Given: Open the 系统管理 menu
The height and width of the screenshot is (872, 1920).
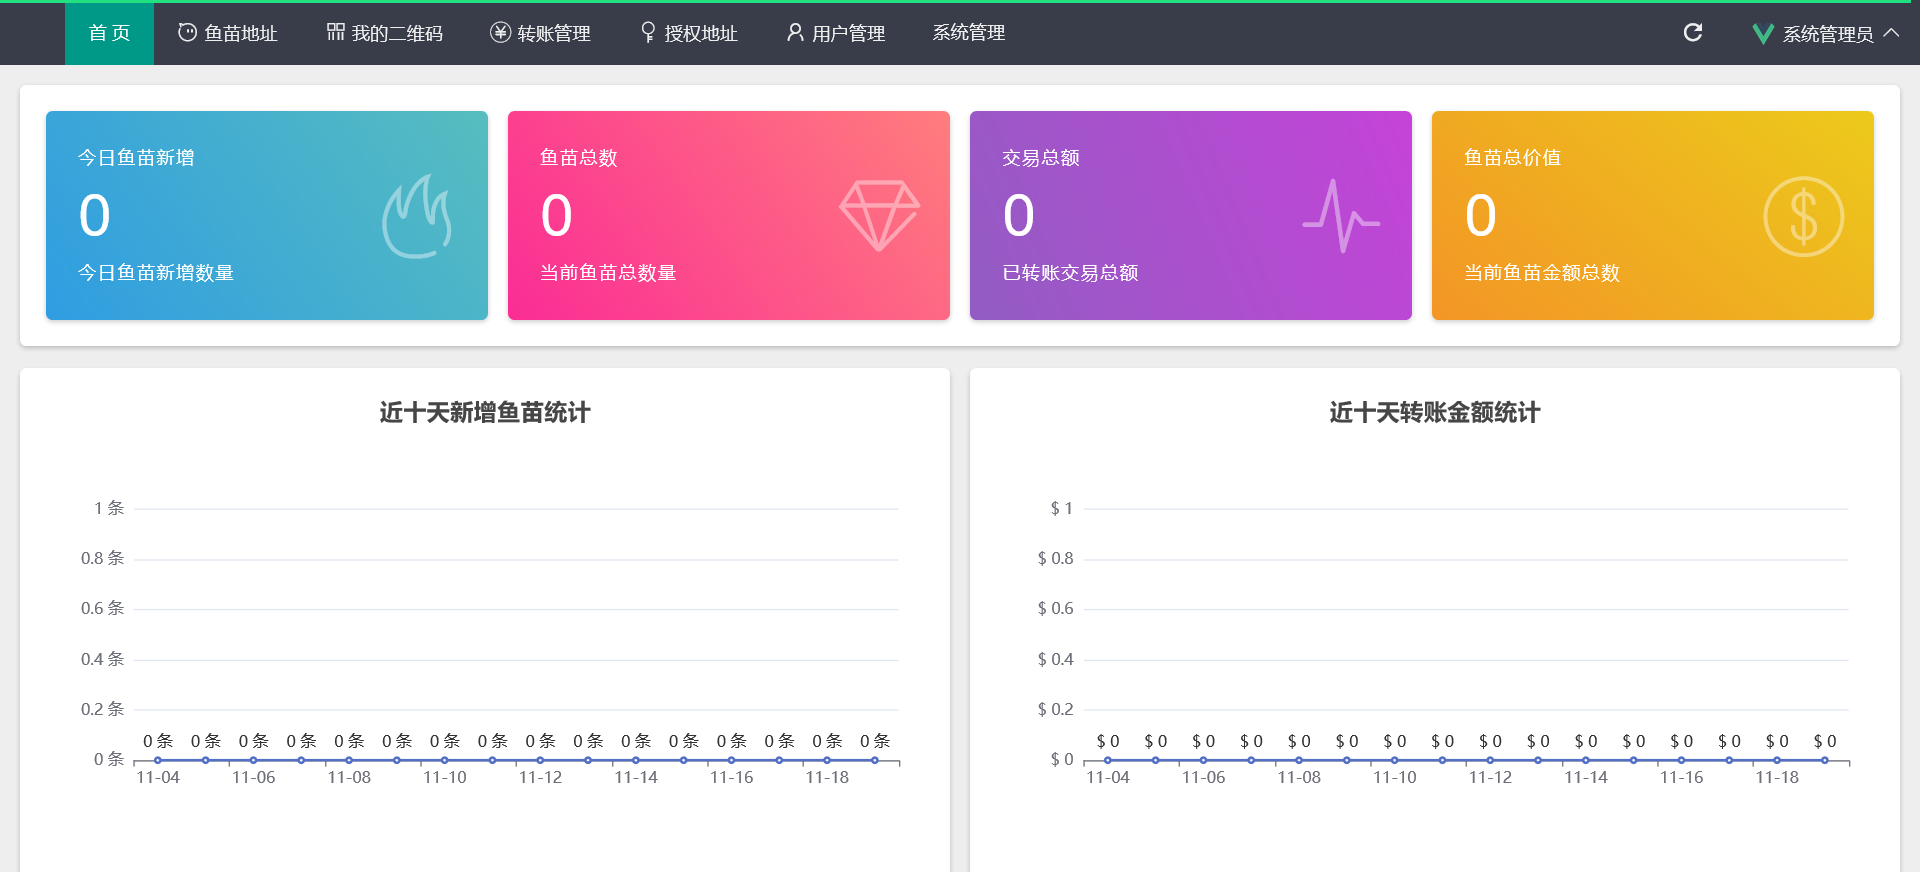Looking at the screenshot, I should click(969, 33).
